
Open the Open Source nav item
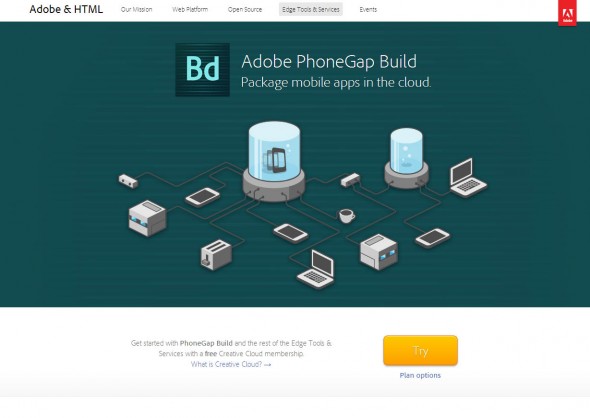[x=245, y=9]
